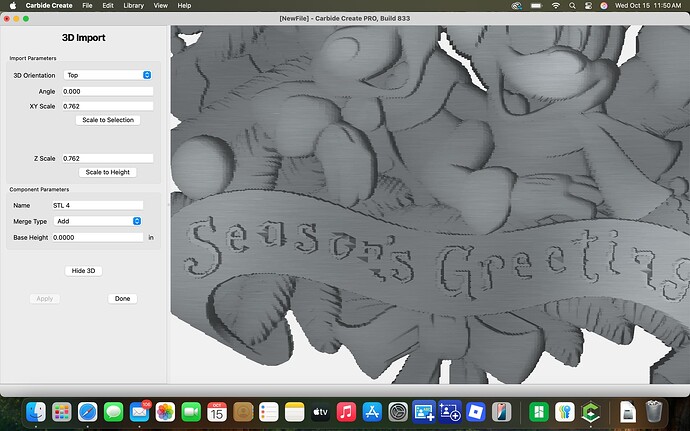Open Finder from the dock

[36, 413]
